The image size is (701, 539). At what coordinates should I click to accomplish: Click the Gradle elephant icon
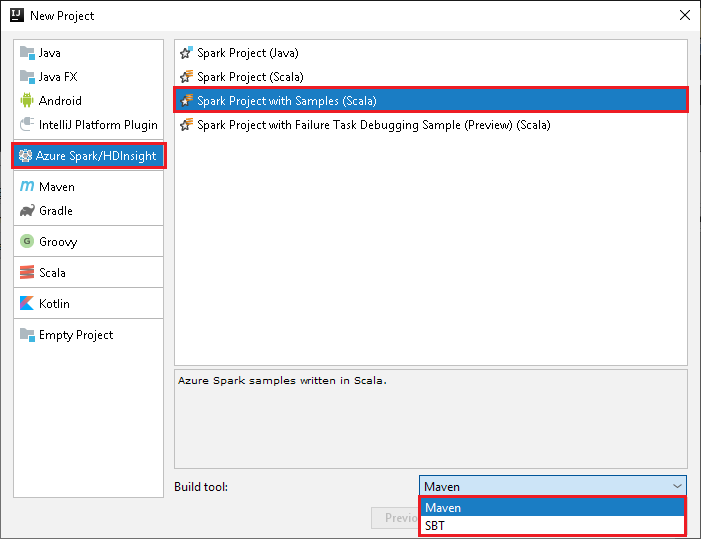coord(27,211)
